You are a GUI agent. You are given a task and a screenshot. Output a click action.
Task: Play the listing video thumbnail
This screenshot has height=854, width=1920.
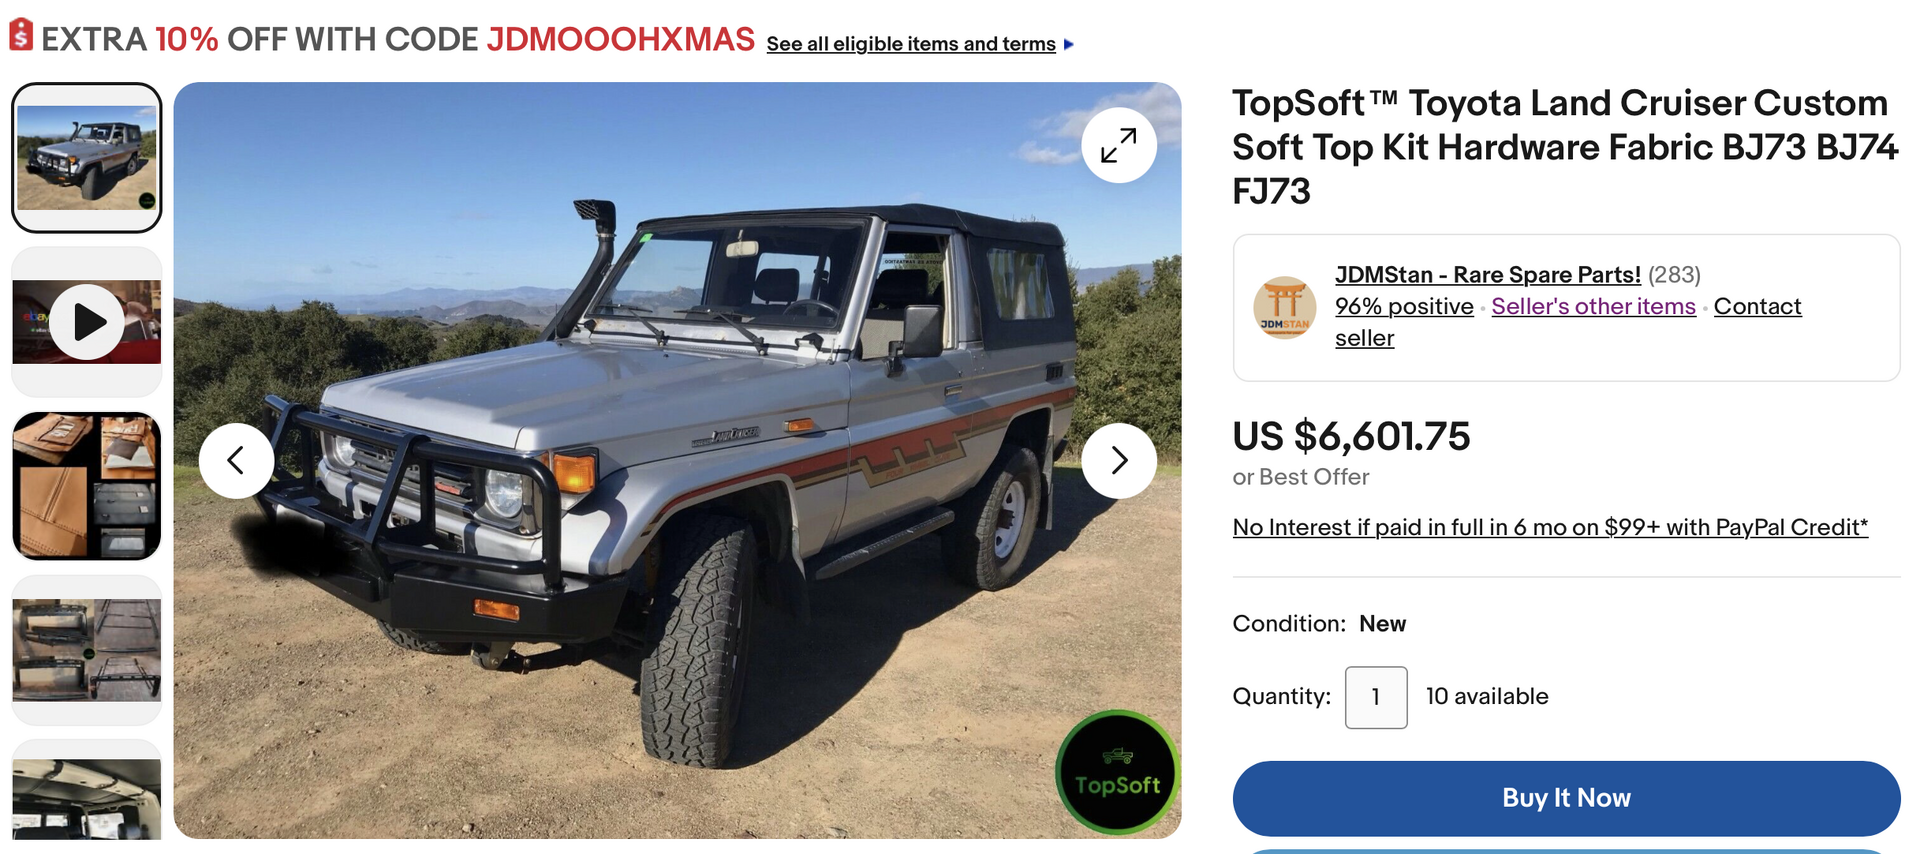click(87, 322)
